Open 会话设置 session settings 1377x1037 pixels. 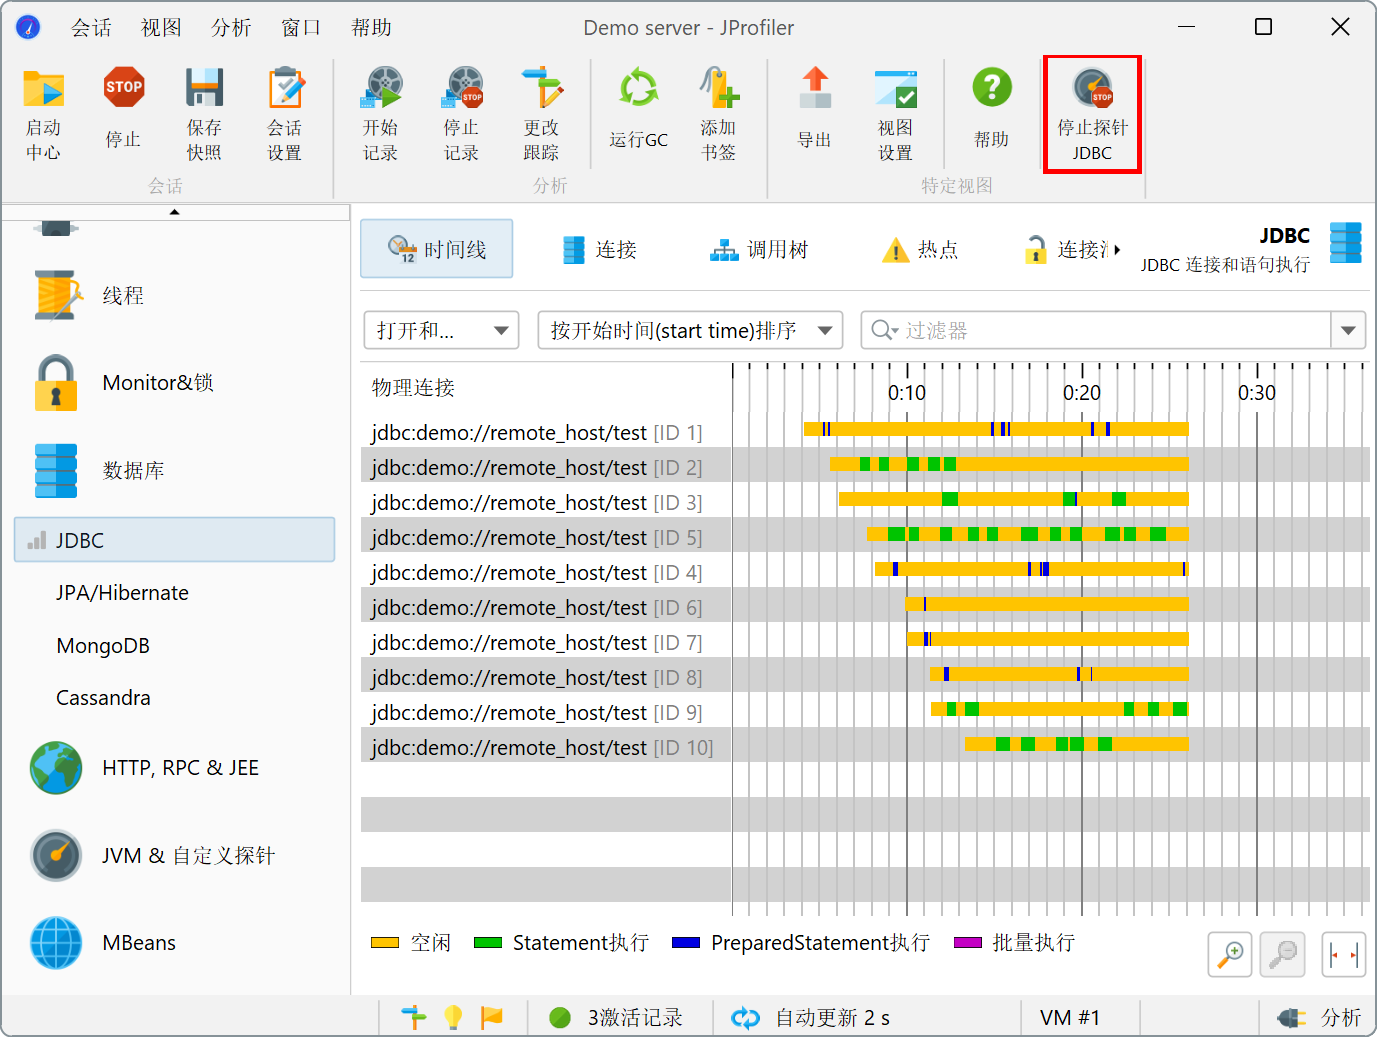tap(285, 113)
